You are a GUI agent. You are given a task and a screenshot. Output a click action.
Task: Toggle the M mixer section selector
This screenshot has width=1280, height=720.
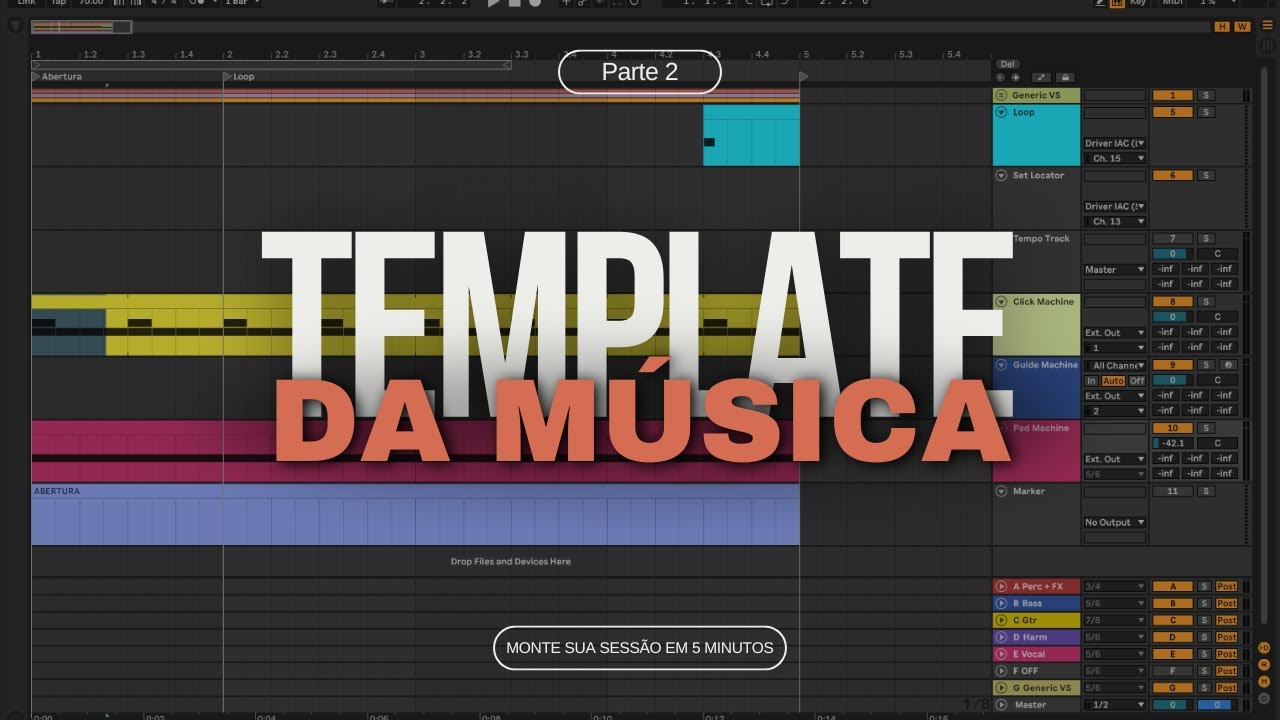1264,680
